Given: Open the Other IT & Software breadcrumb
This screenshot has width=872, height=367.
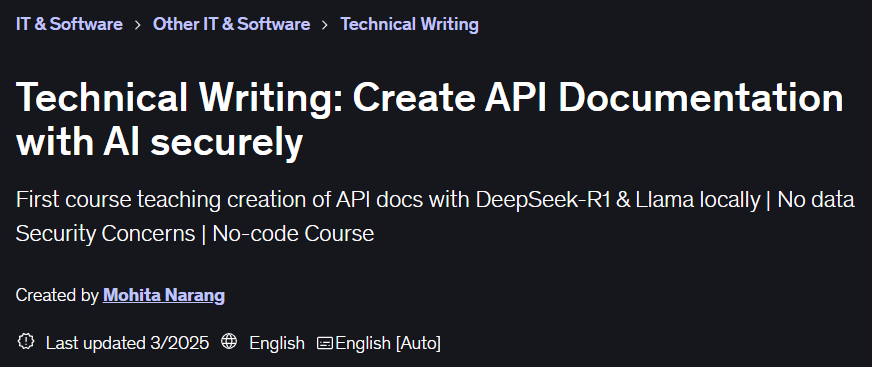Looking at the screenshot, I should tap(231, 24).
